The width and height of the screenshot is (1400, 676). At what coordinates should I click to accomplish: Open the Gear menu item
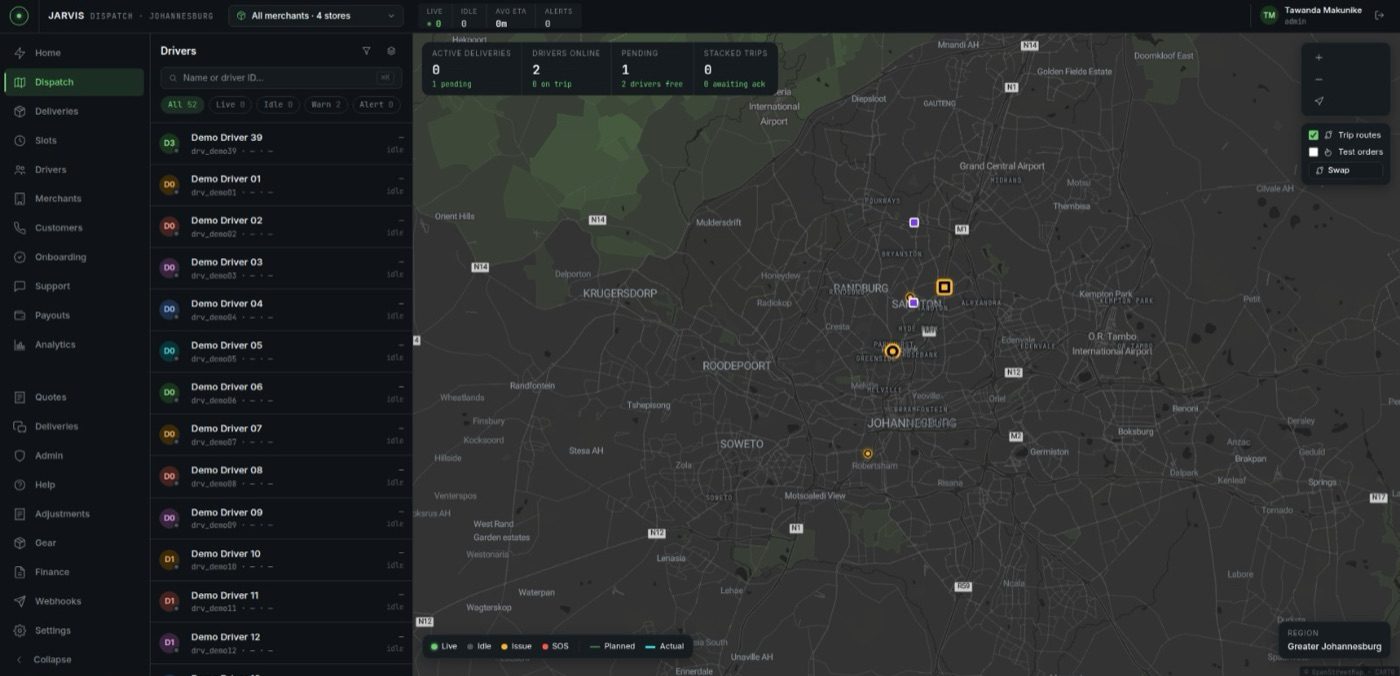tap(74, 543)
